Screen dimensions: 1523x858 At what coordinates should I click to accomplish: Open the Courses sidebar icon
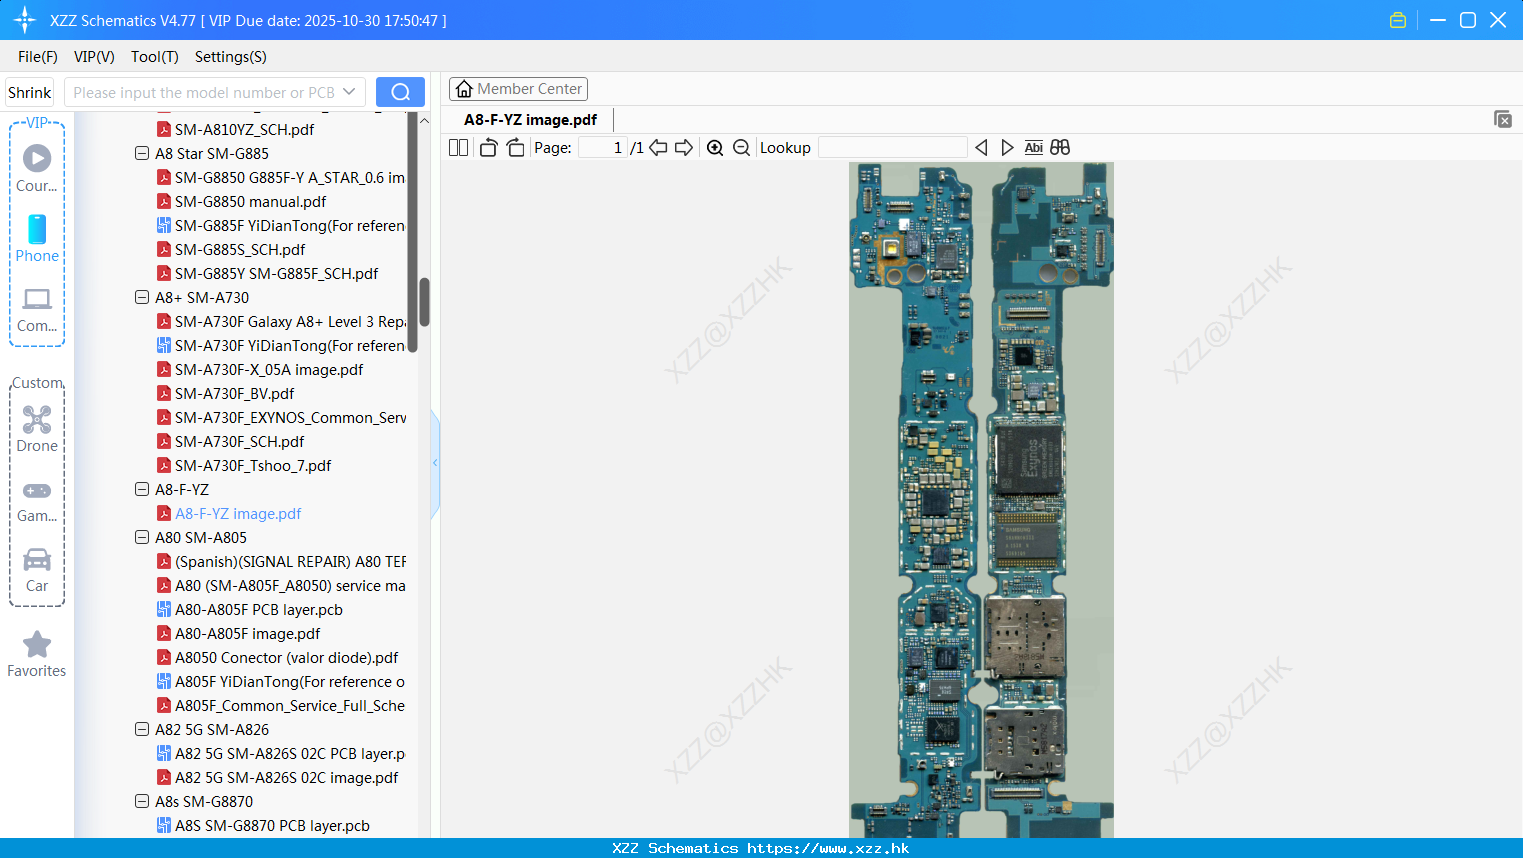pyautogui.click(x=37, y=168)
